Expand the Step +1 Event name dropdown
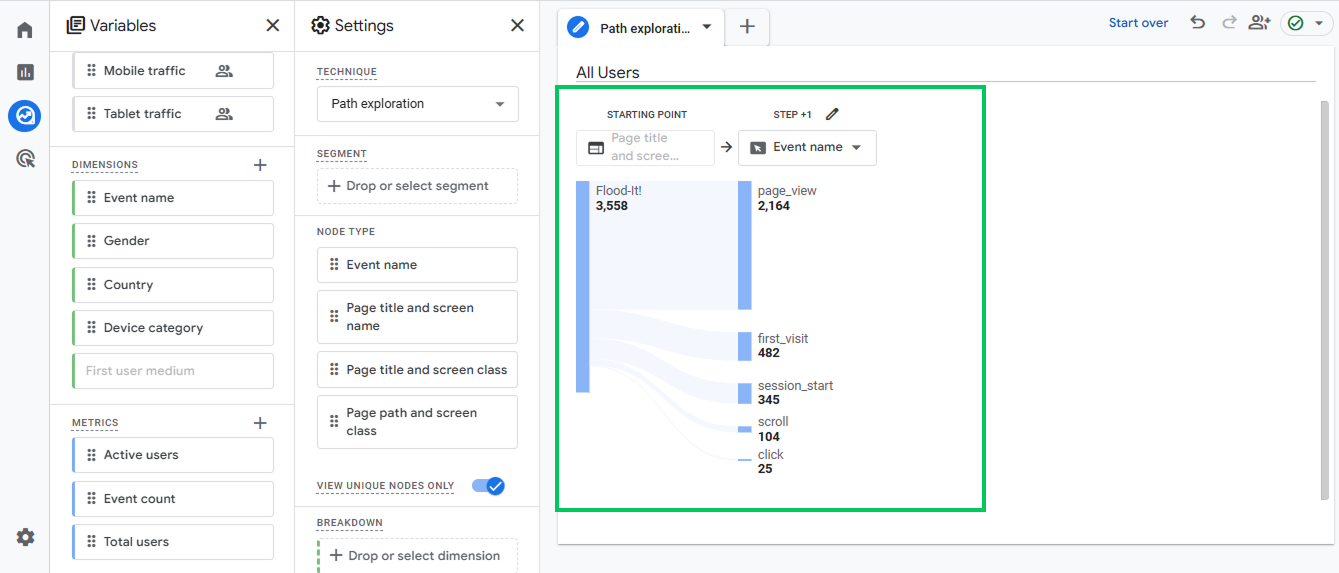The height and width of the screenshot is (573, 1339). point(807,147)
